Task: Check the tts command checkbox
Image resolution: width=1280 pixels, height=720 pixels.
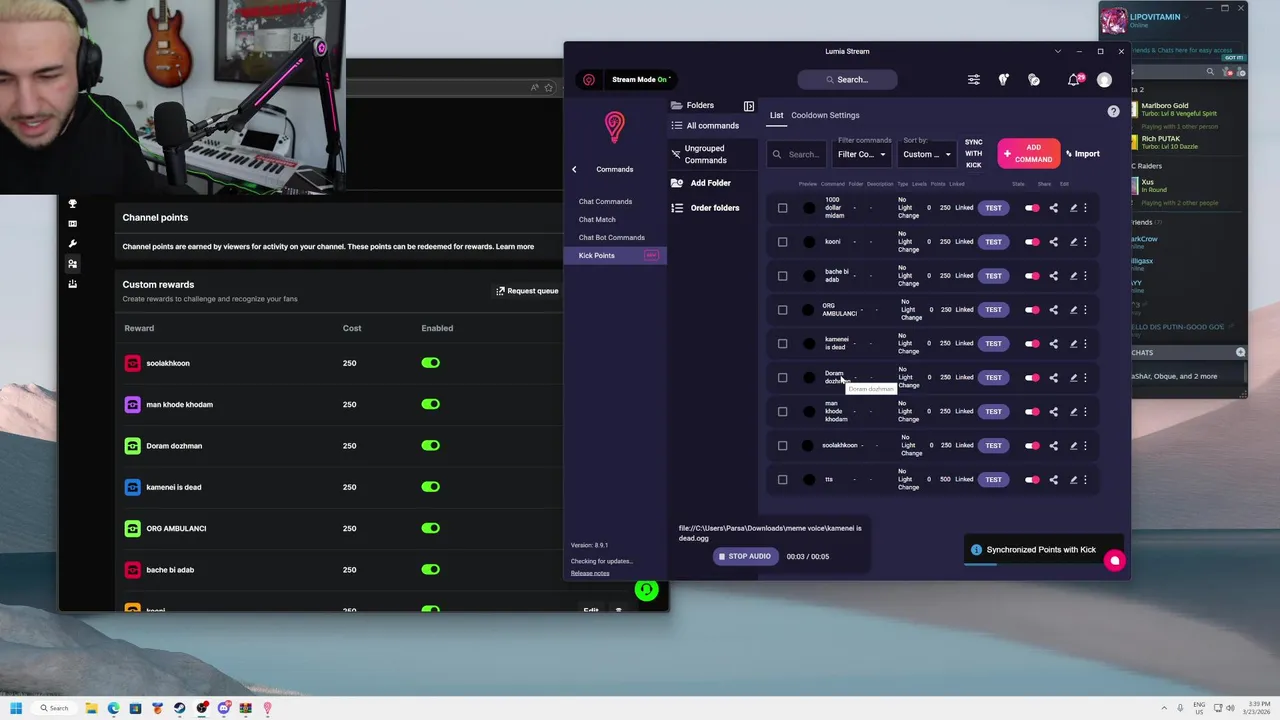Action: [783, 480]
